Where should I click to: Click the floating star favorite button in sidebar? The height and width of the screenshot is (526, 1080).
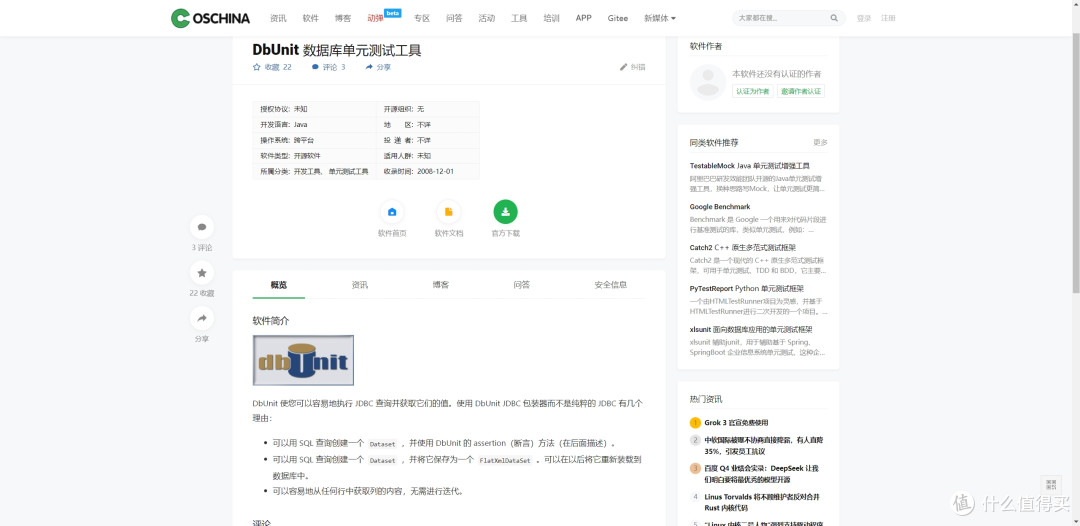[202, 273]
